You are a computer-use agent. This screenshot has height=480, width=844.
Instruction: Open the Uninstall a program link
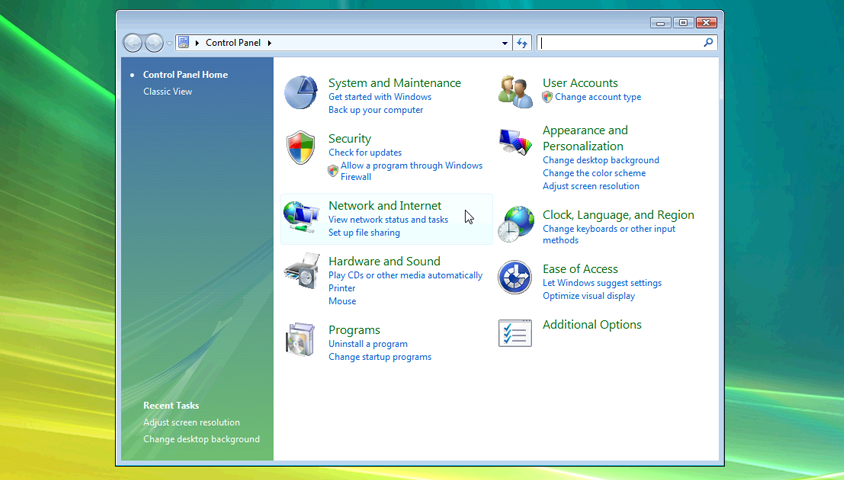[x=367, y=344]
